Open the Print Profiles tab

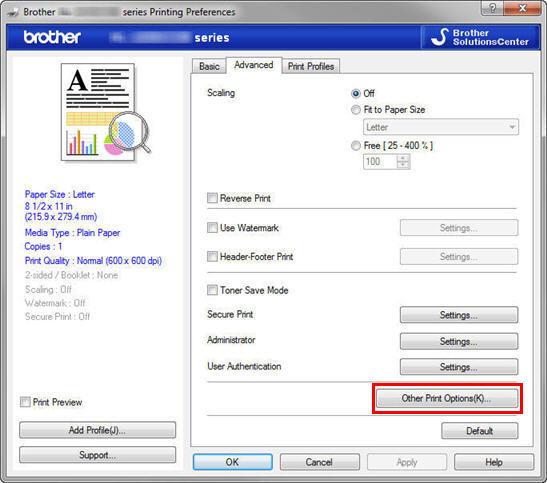(310, 66)
